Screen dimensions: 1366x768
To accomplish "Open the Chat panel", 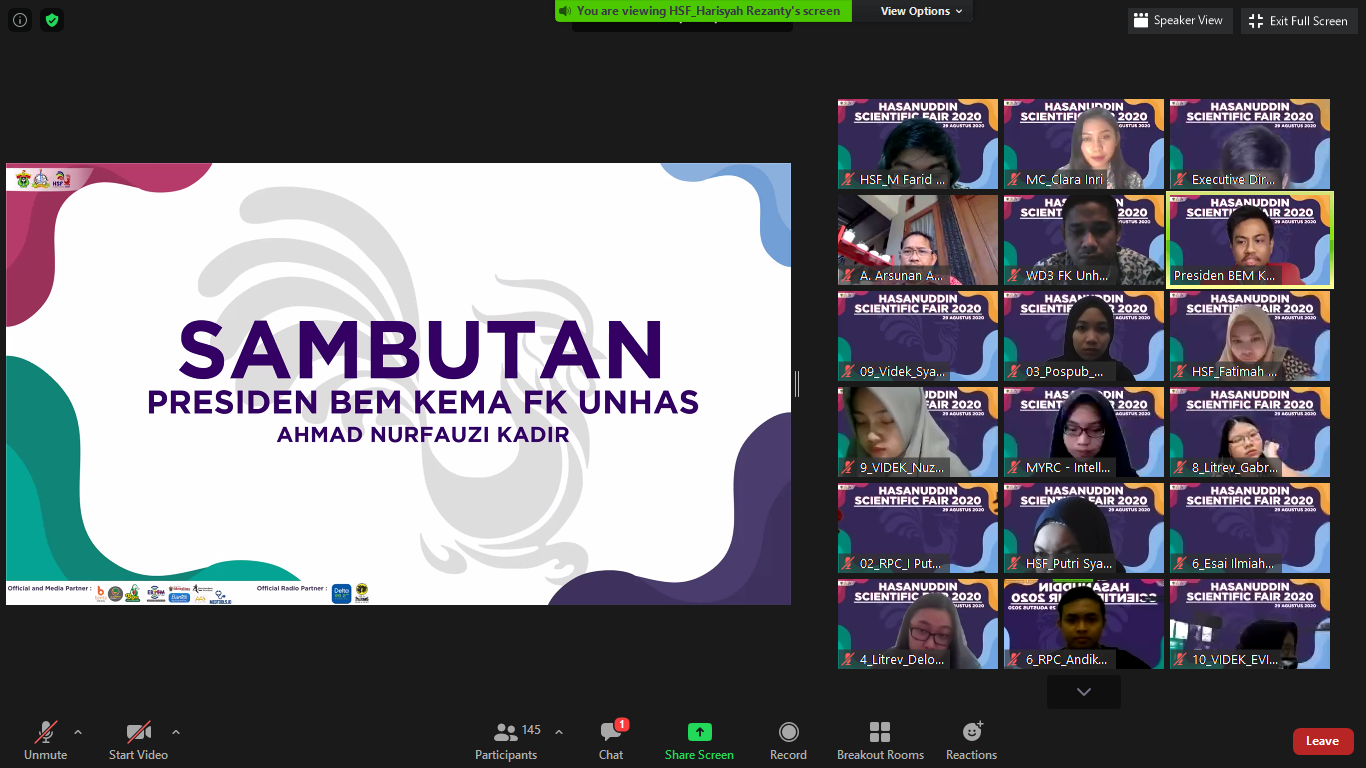I will [x=611, y=741].
